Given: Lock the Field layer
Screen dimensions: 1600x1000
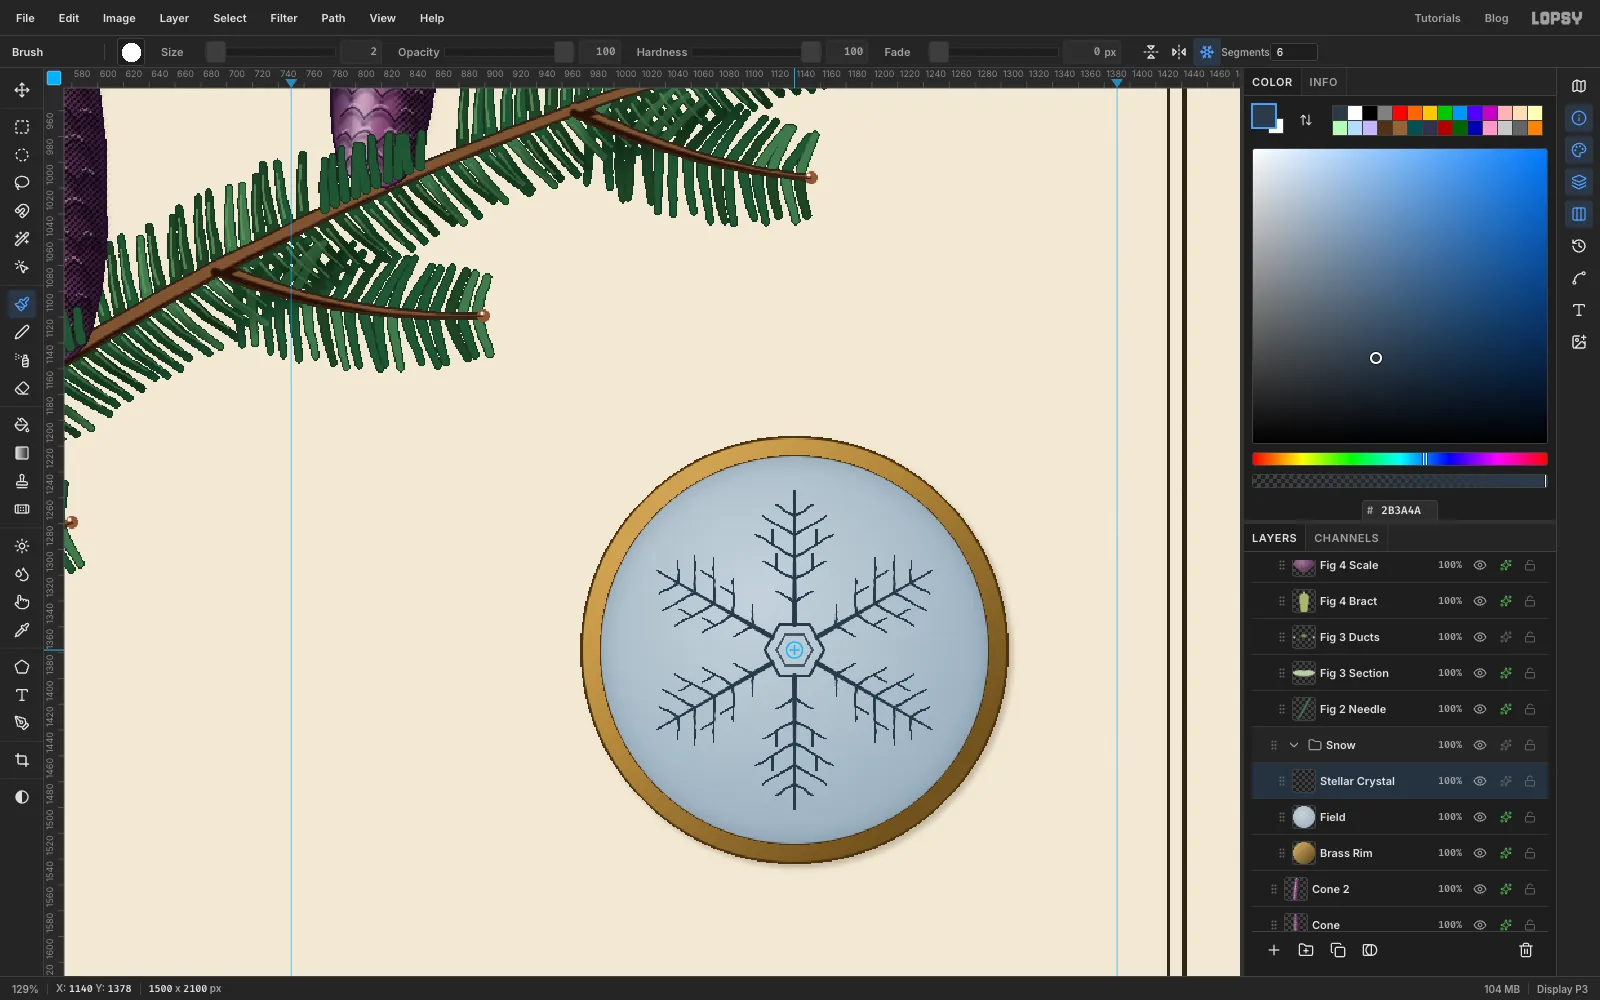Looking at the screenshot, I should 1530,817.
